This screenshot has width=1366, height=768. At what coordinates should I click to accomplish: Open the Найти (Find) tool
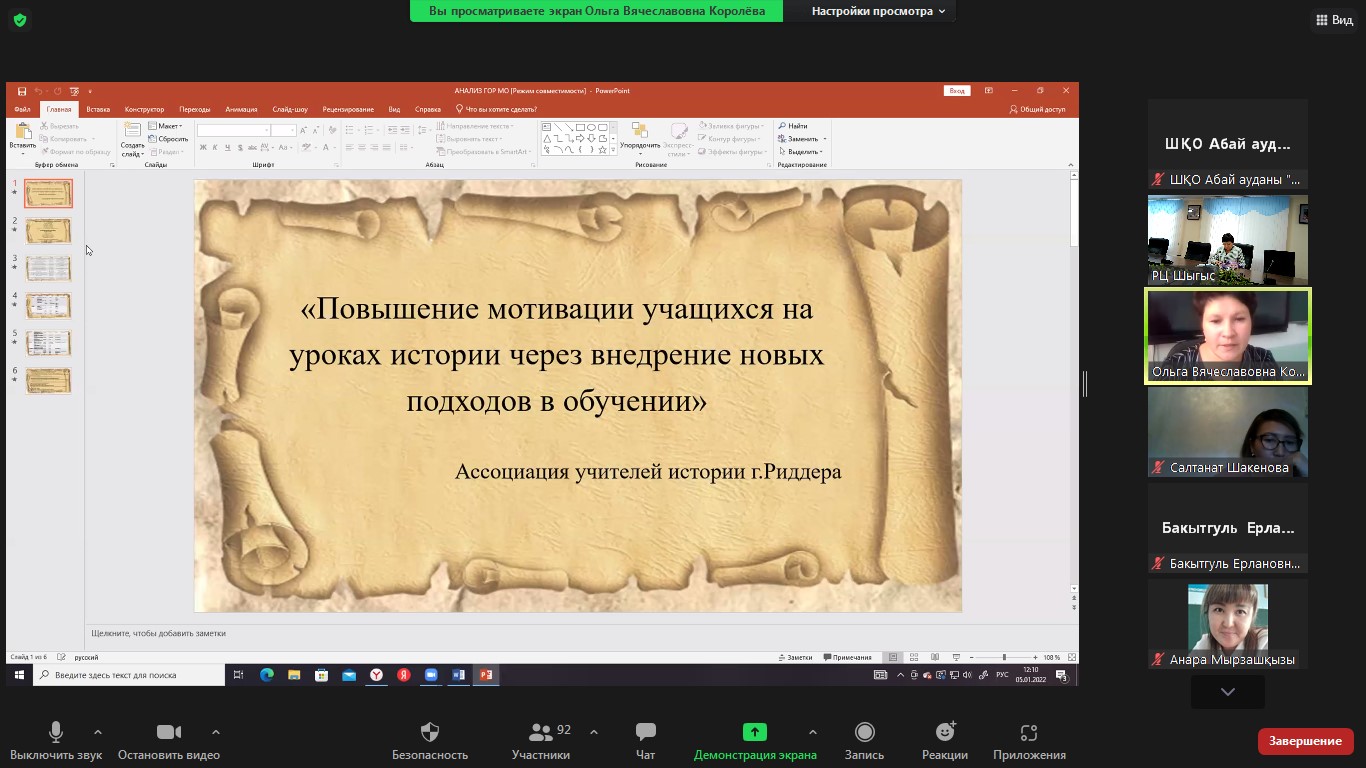[797, 125]
